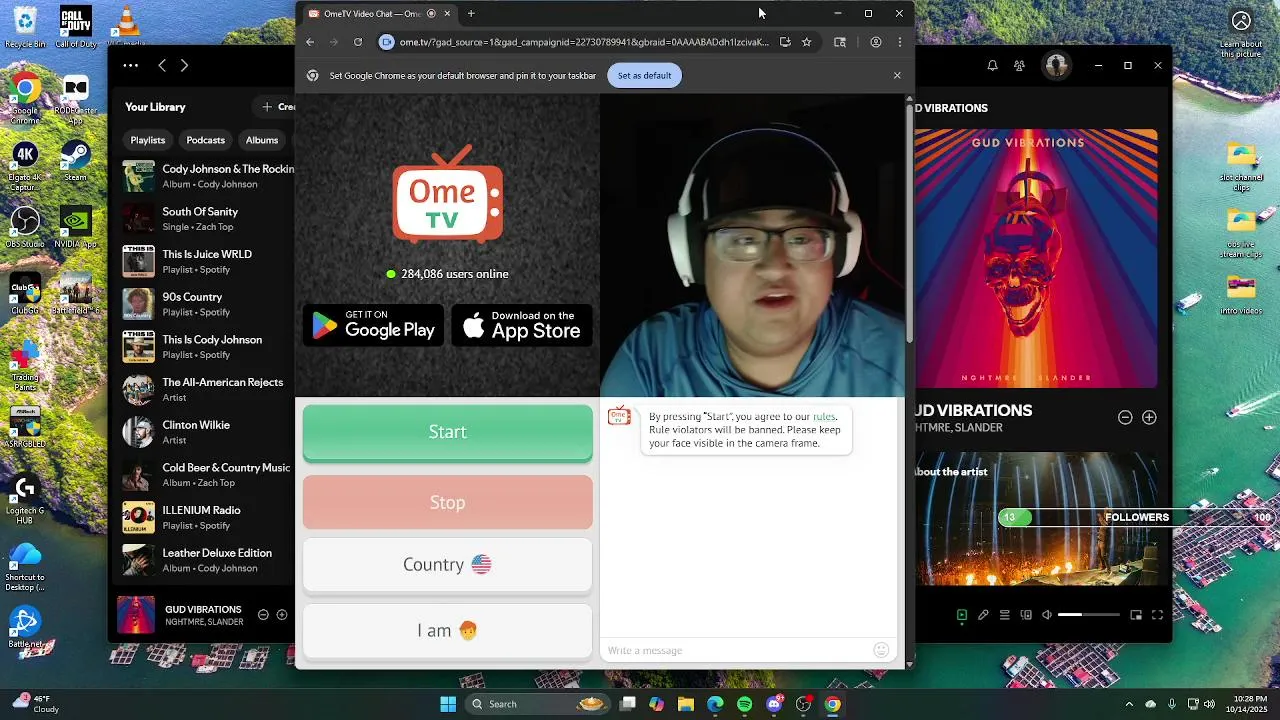Screen dimensions: 1280x720
Task: Open the Country selector
Action: pyautogui.click(x=447, y=564)
